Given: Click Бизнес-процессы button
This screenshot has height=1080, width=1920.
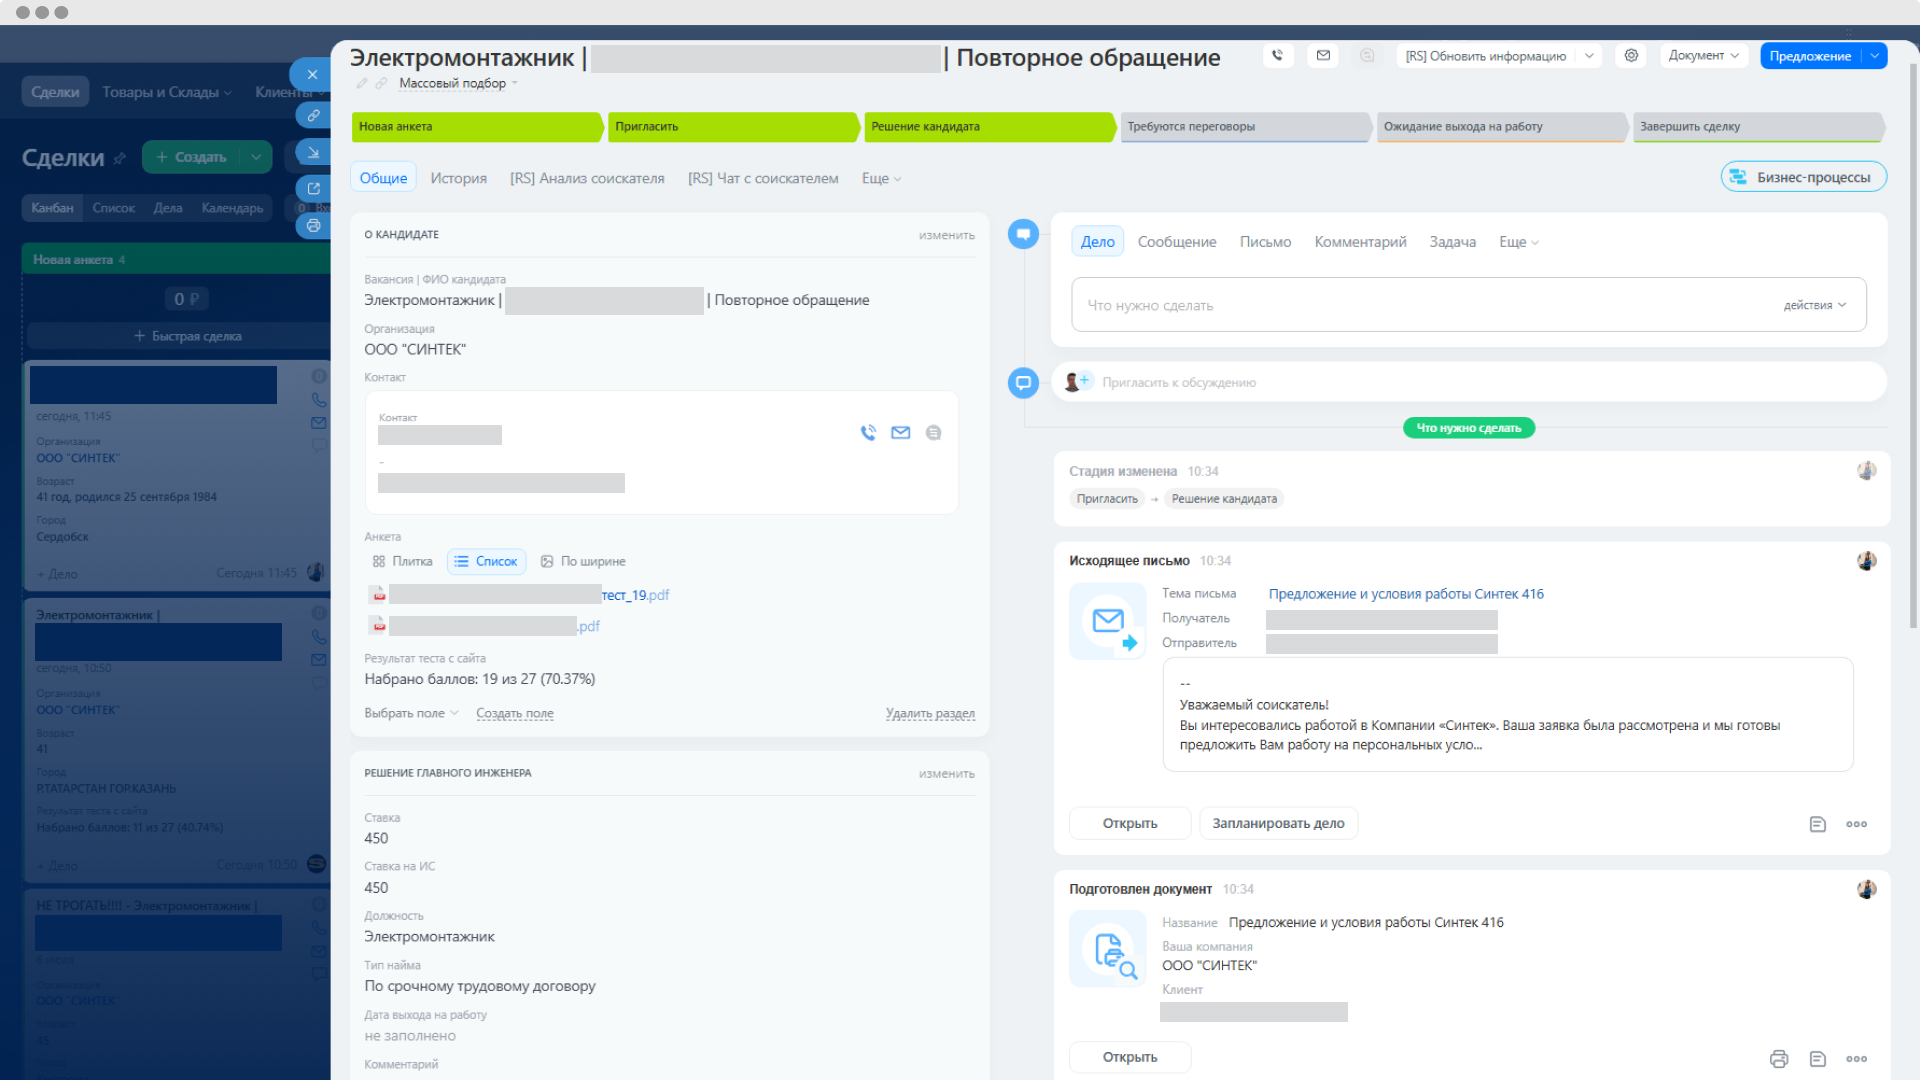Looking at the screenshot, I should coord(1804,177).
